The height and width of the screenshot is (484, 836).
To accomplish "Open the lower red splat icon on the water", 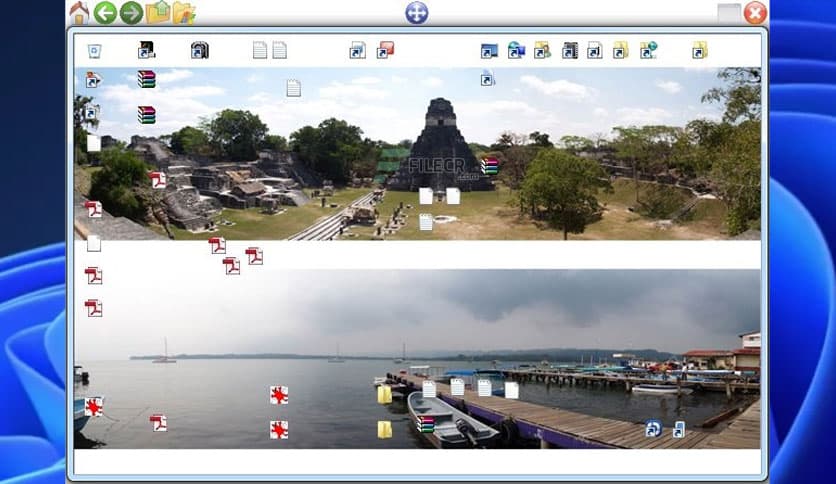I will click(279, 430).
